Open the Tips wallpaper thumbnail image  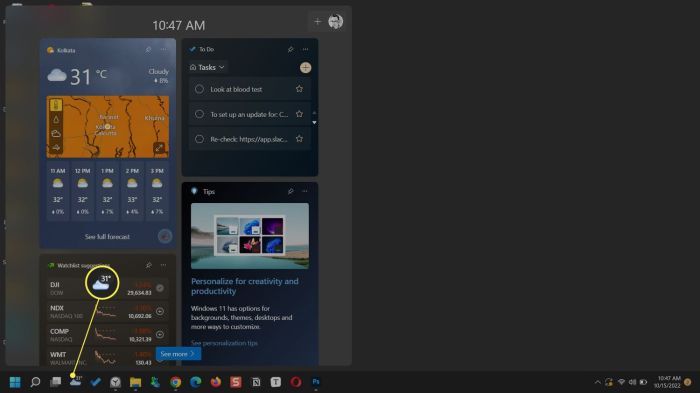(x=250, y=236)
